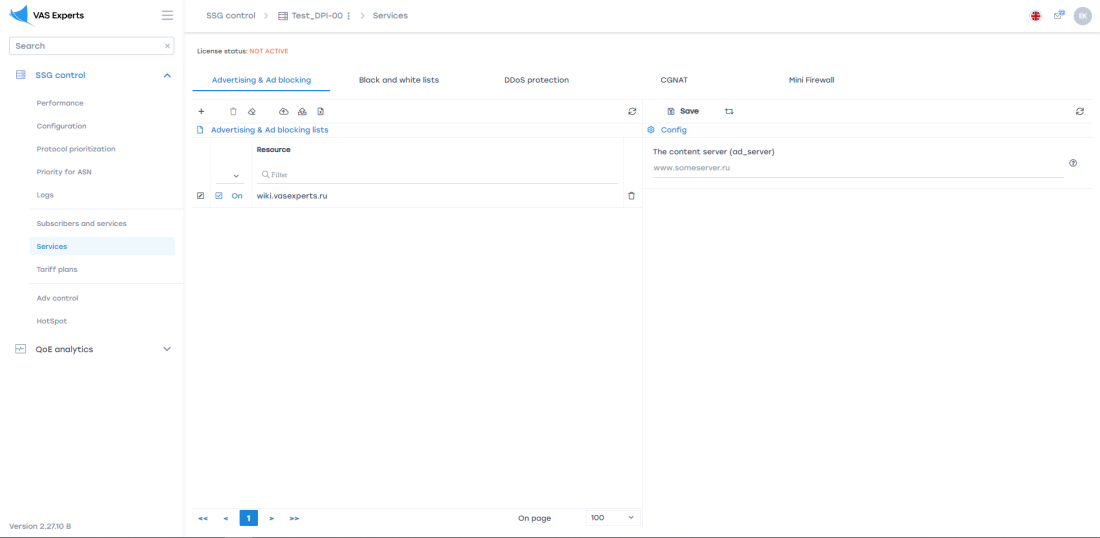
Task: Click the content server (ad_server) input field
Action: coord(857,168)
